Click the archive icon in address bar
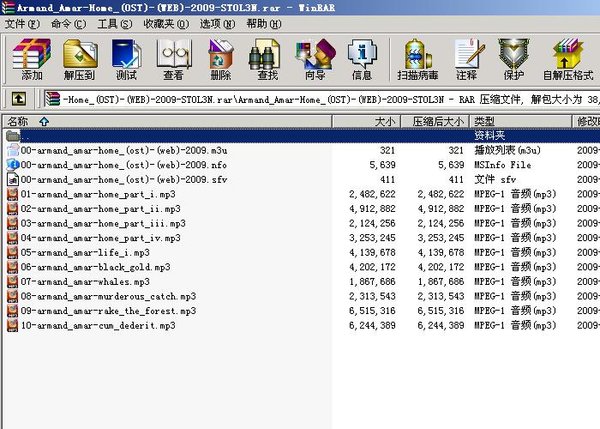Image resolution: width=600 pixels, height=429 pixels. tap(52, 99)
